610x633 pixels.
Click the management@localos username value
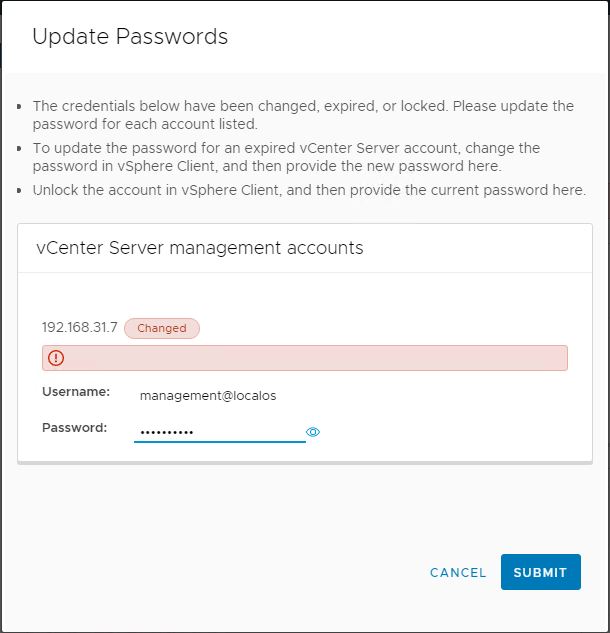pyautogui.click(x=208, y=395)
